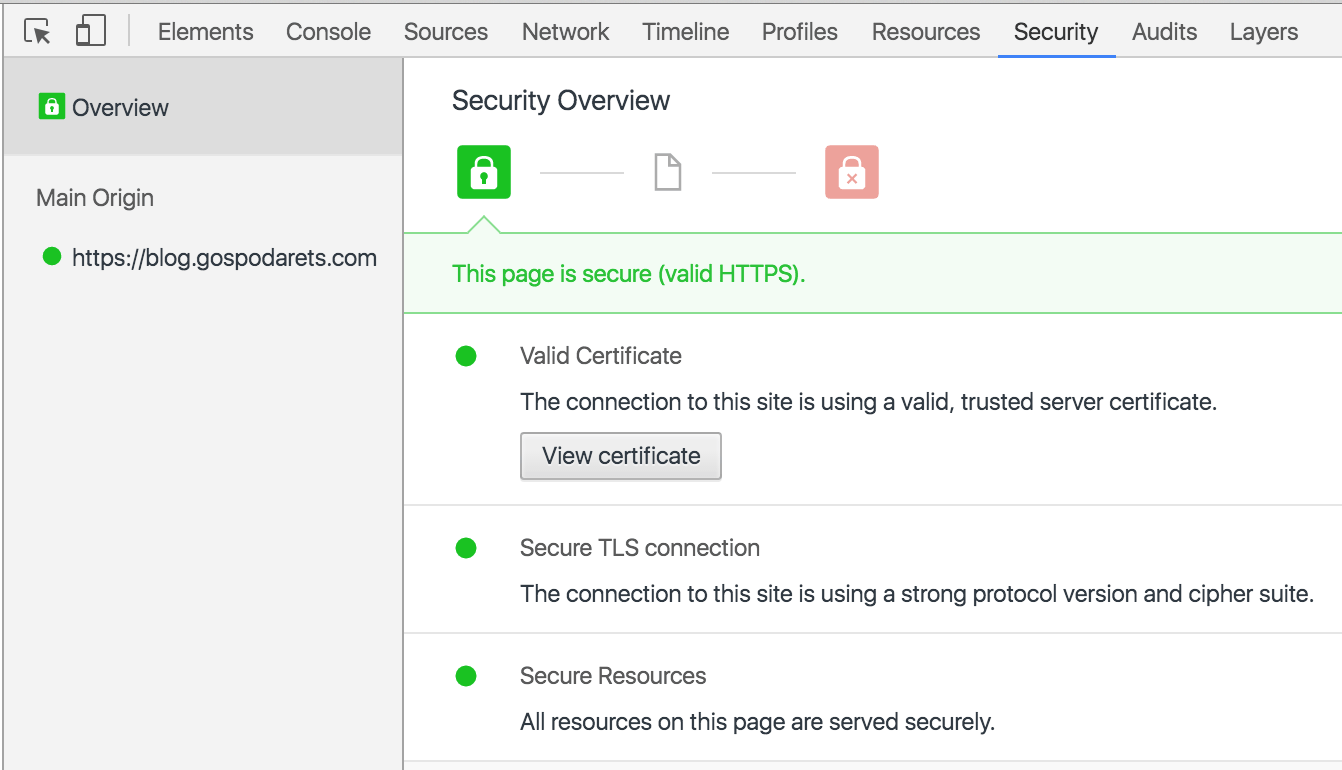
Task: Click the green dot beside Secure TLS connection
Action: 466,548
